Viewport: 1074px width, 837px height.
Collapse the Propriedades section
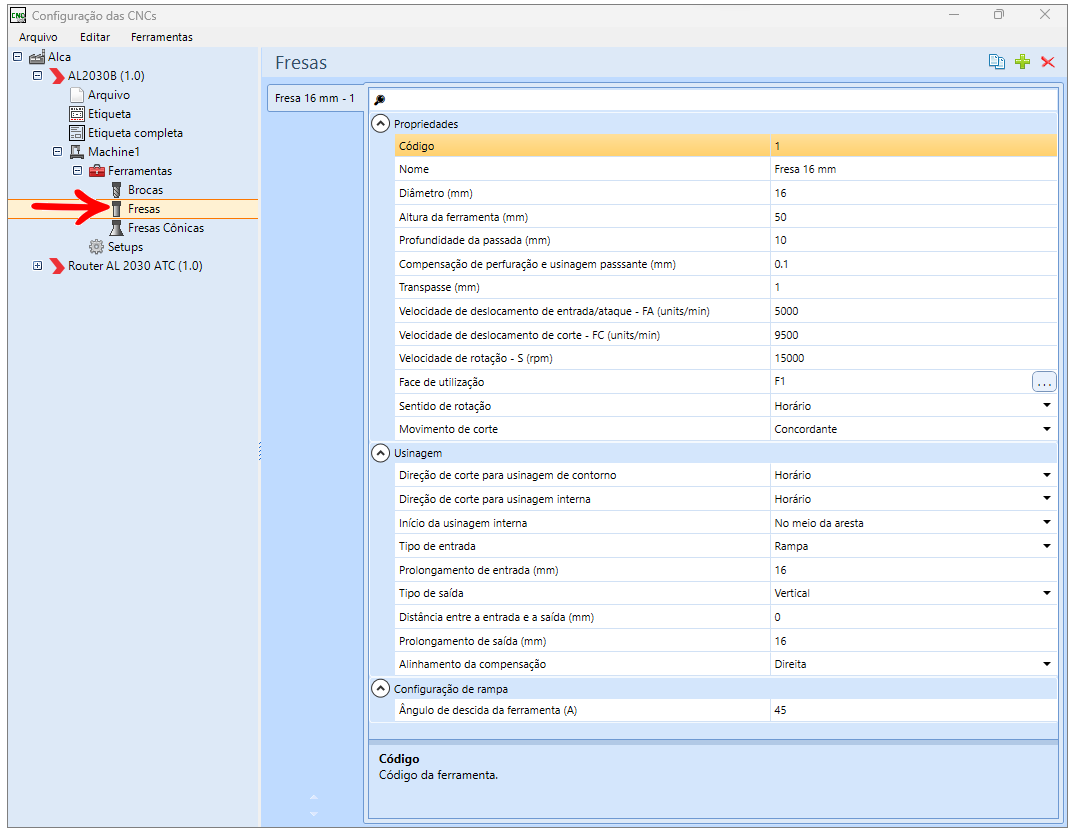point(380,124)
